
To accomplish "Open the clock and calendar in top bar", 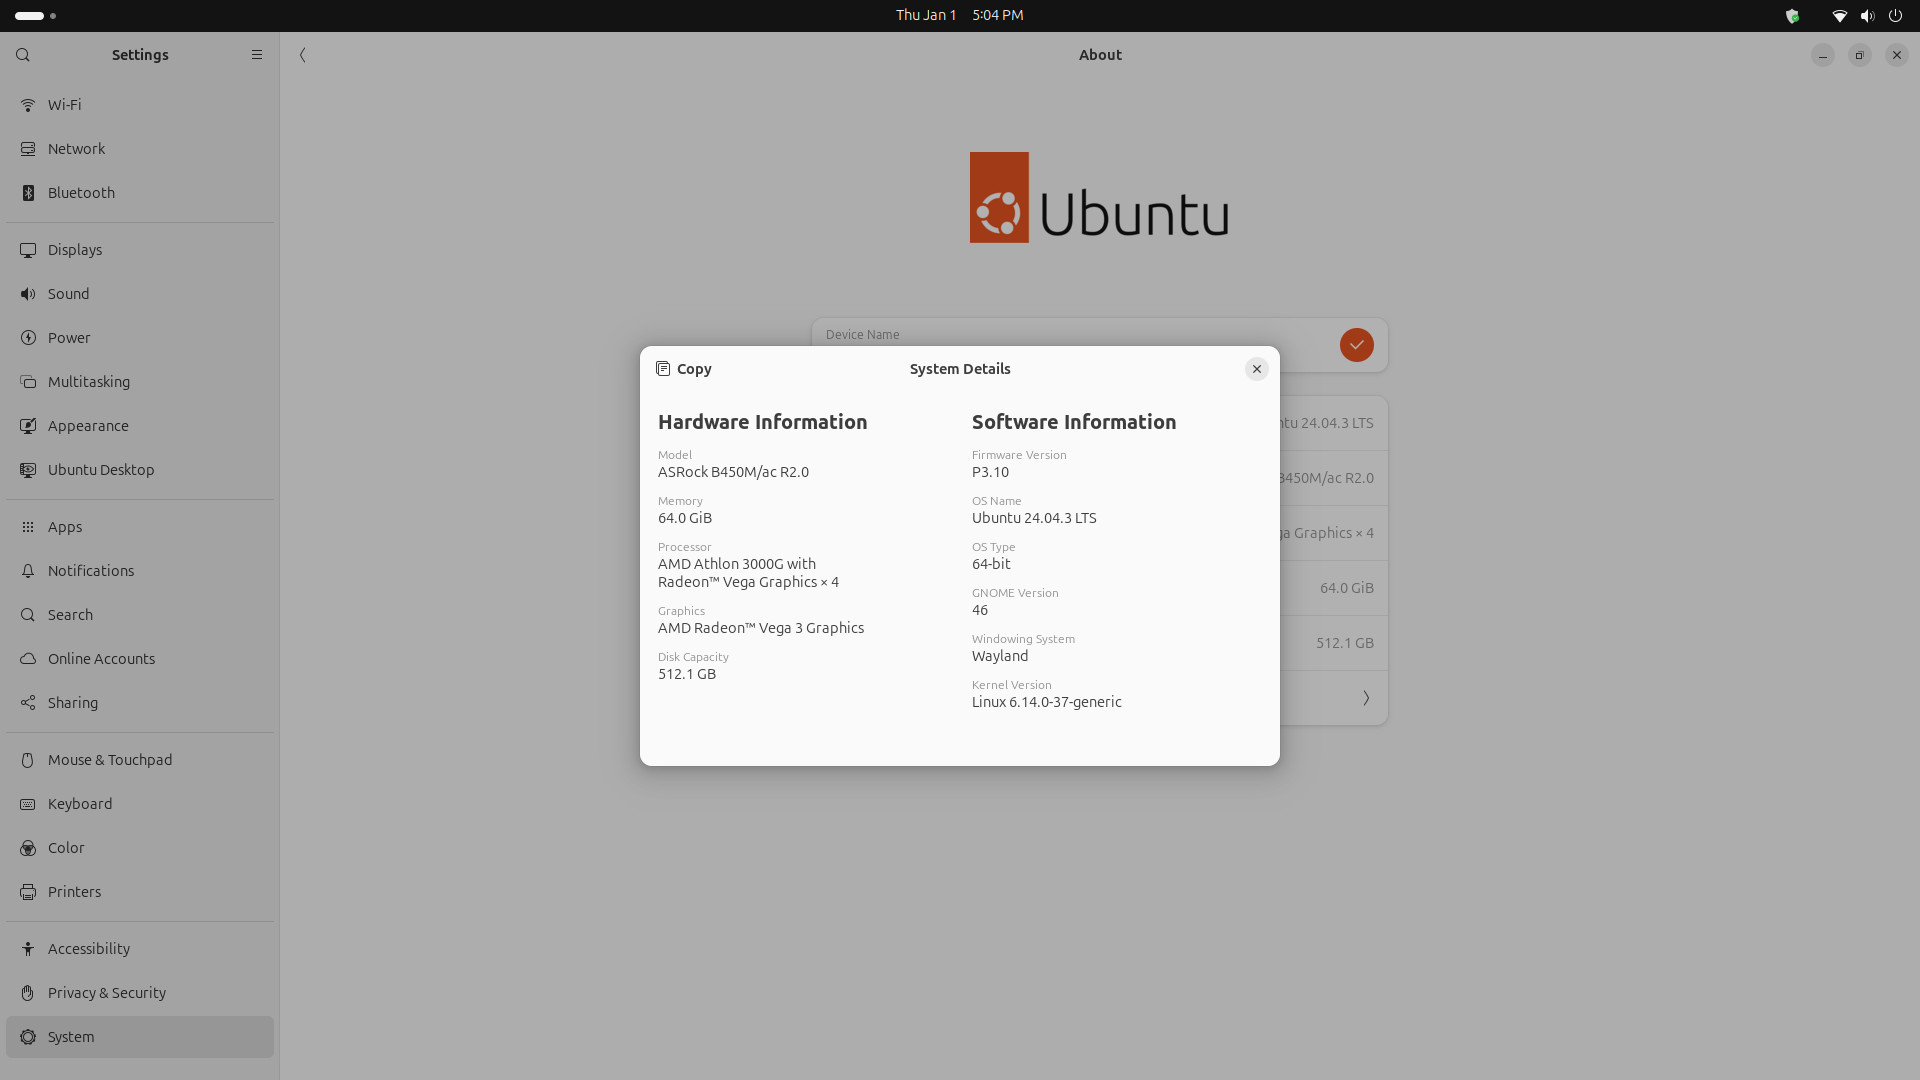I will pos(958,15).
